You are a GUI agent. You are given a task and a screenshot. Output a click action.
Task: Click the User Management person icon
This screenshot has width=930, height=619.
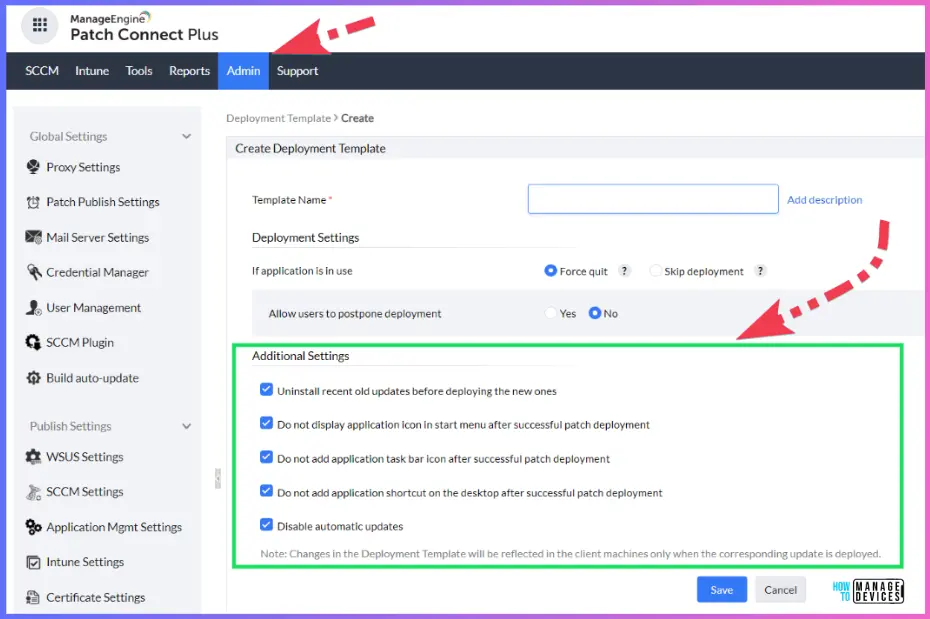coord(33,308)
